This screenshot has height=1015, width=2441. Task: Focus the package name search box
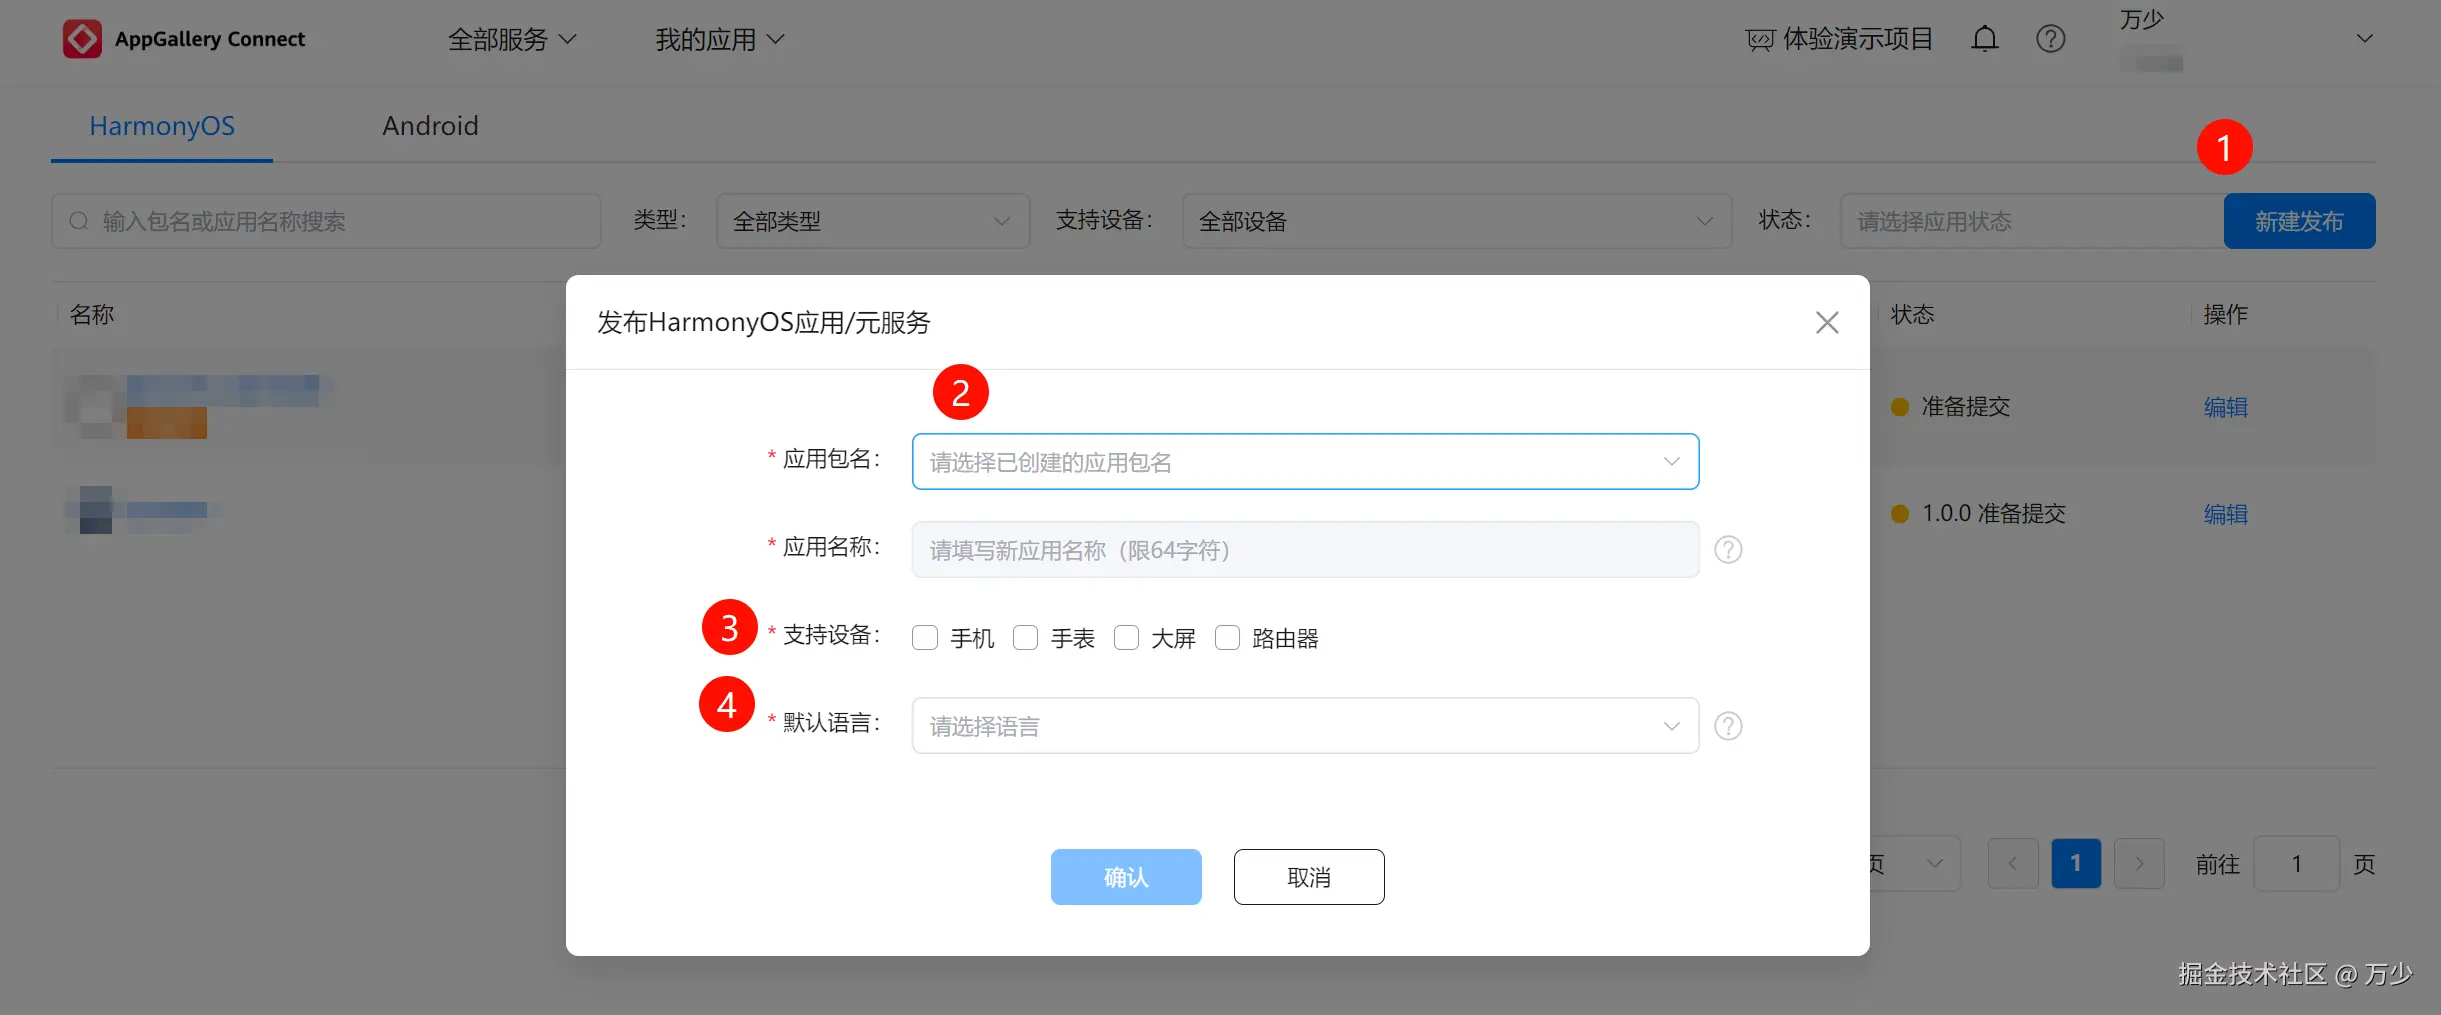pos(326,221)
